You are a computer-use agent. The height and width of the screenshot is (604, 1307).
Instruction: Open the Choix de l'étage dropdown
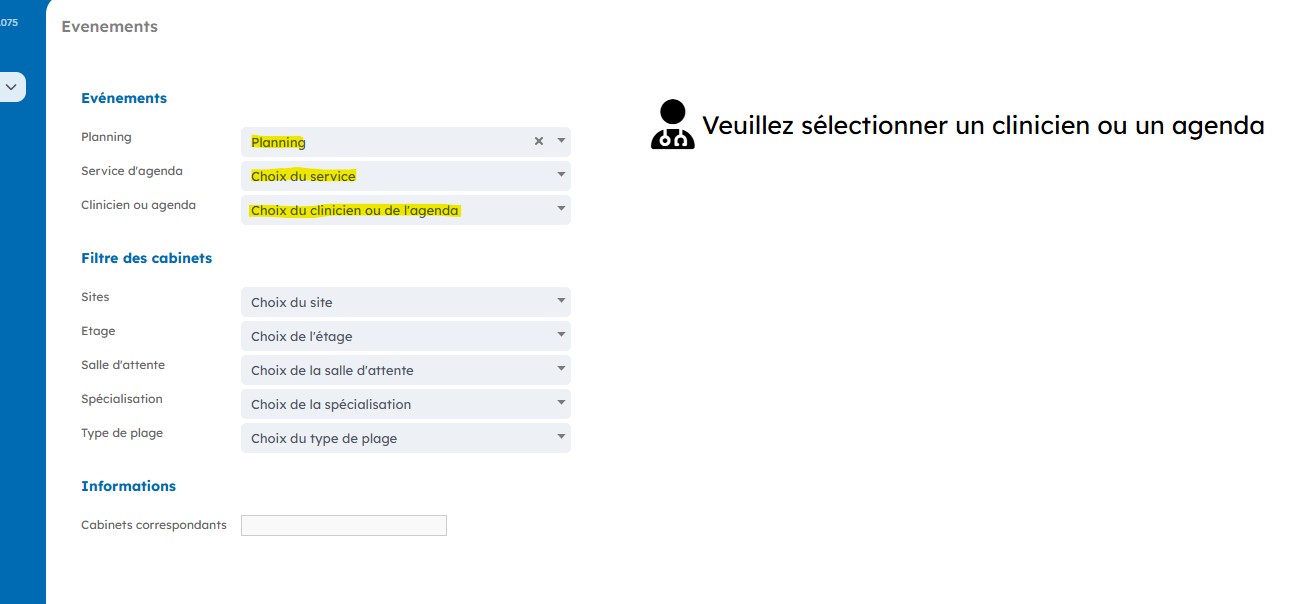click(405, 336)
